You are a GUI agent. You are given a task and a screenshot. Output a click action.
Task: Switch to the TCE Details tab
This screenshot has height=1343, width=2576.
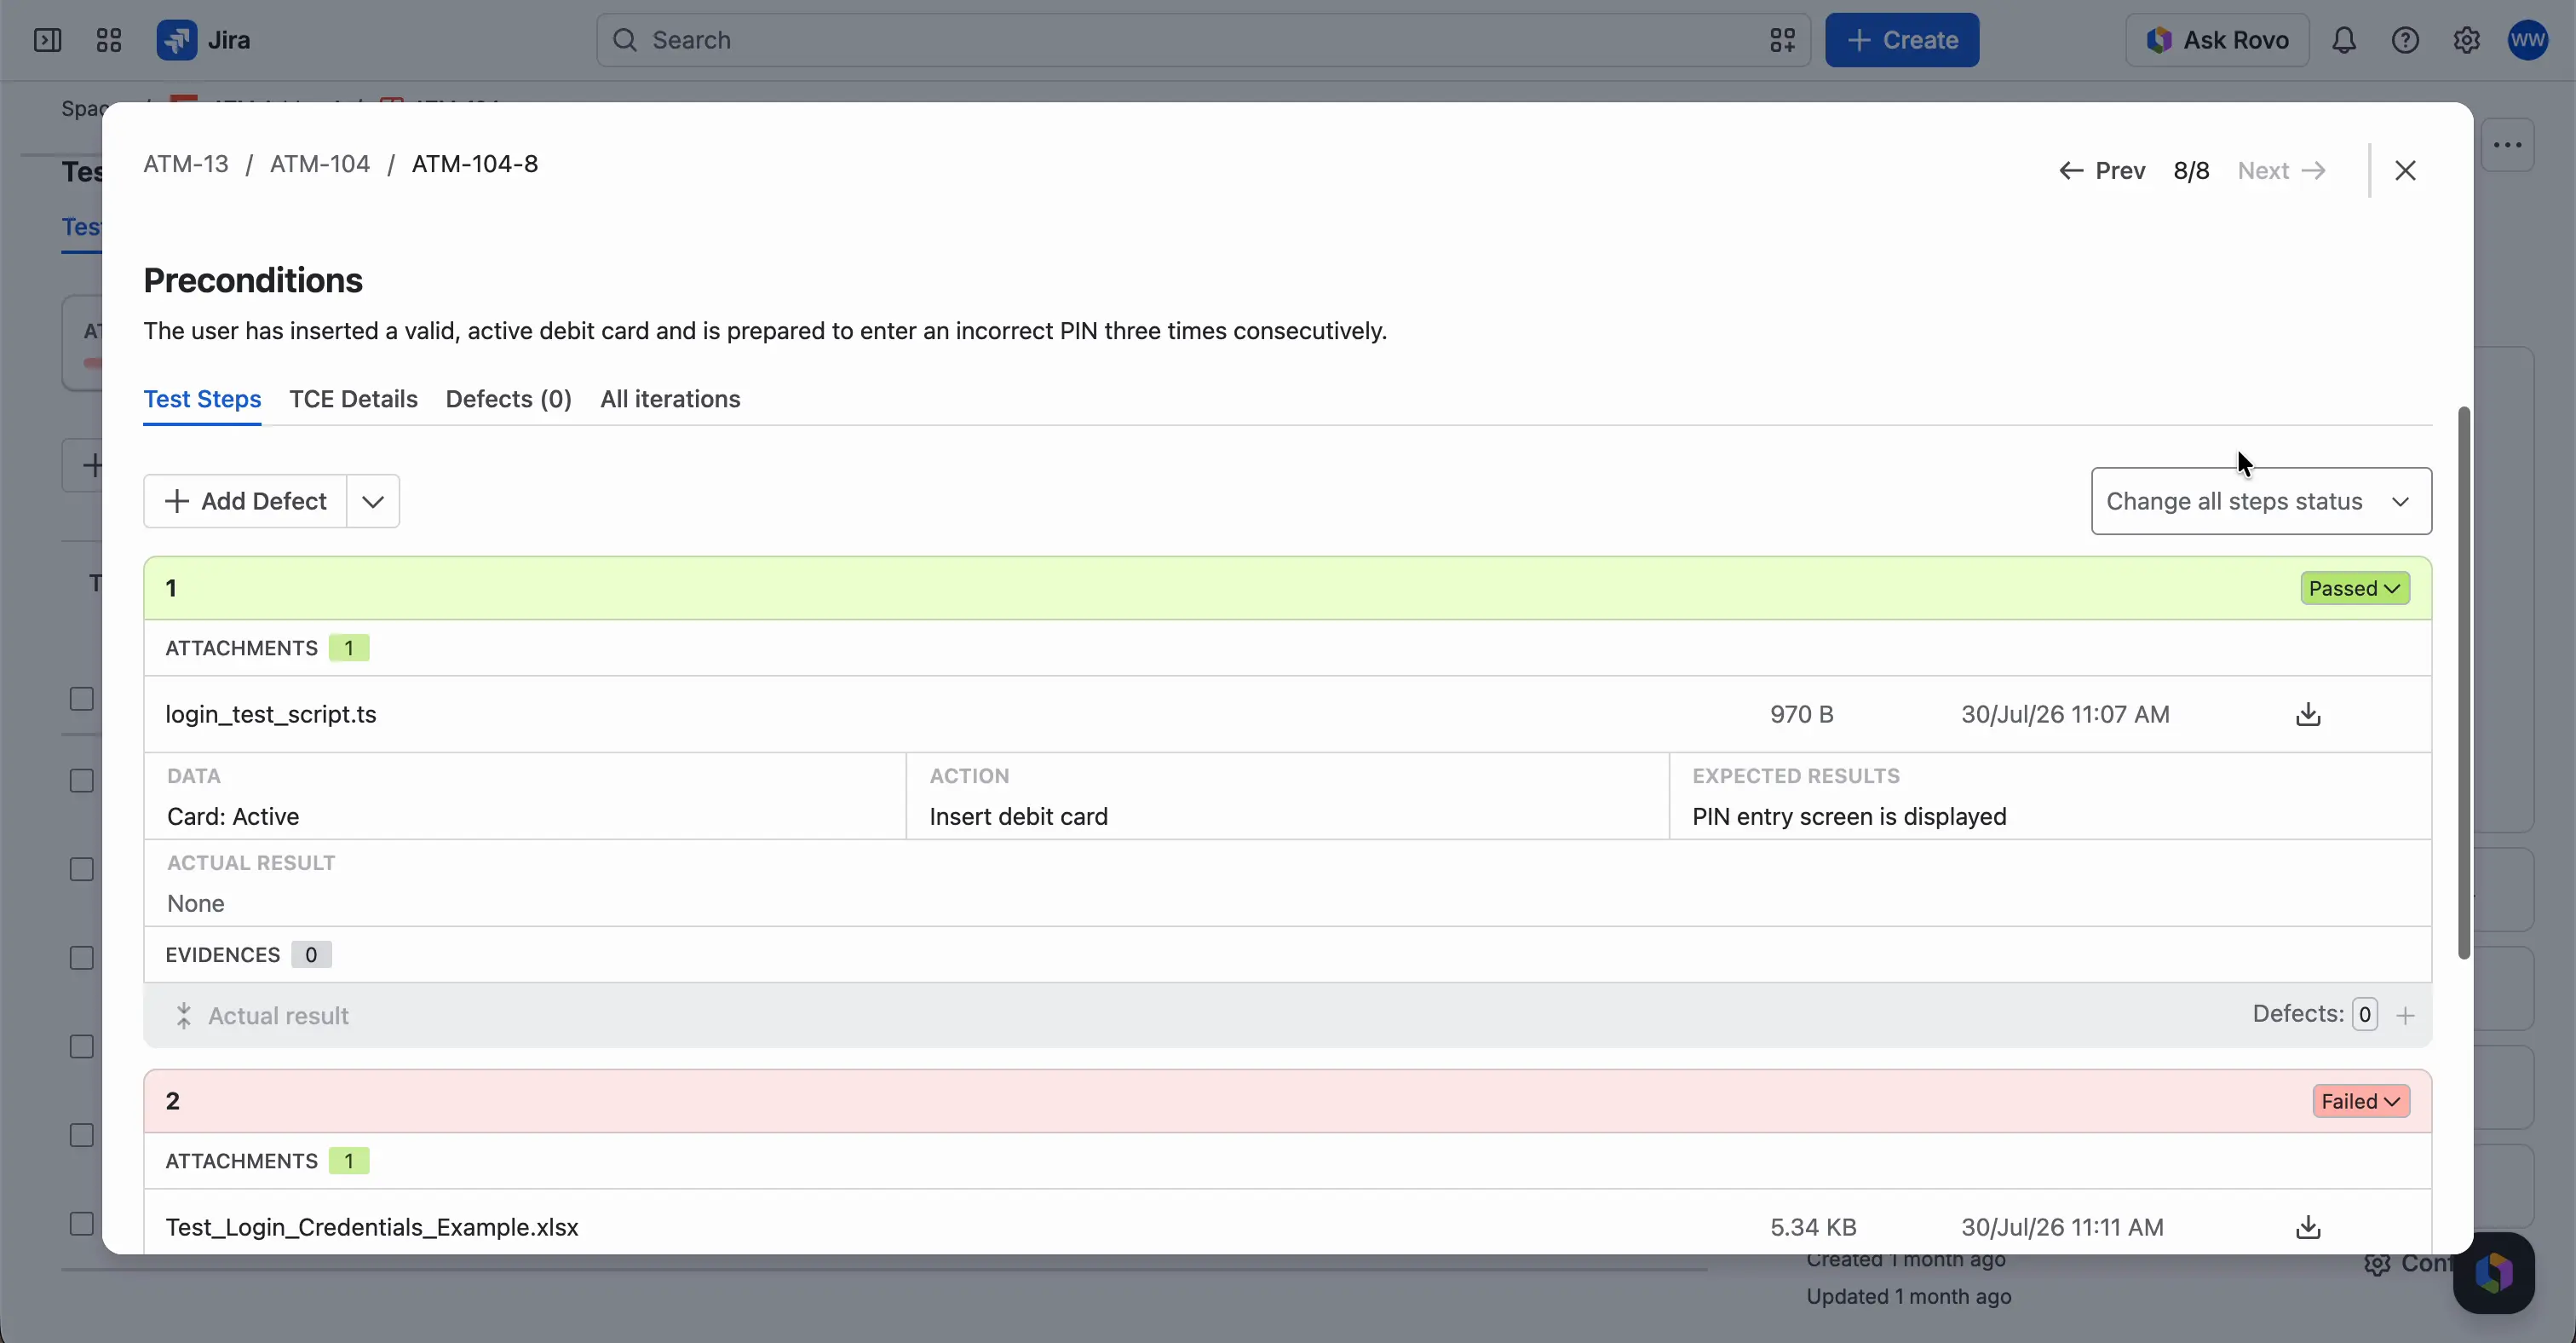coord(353,399)
